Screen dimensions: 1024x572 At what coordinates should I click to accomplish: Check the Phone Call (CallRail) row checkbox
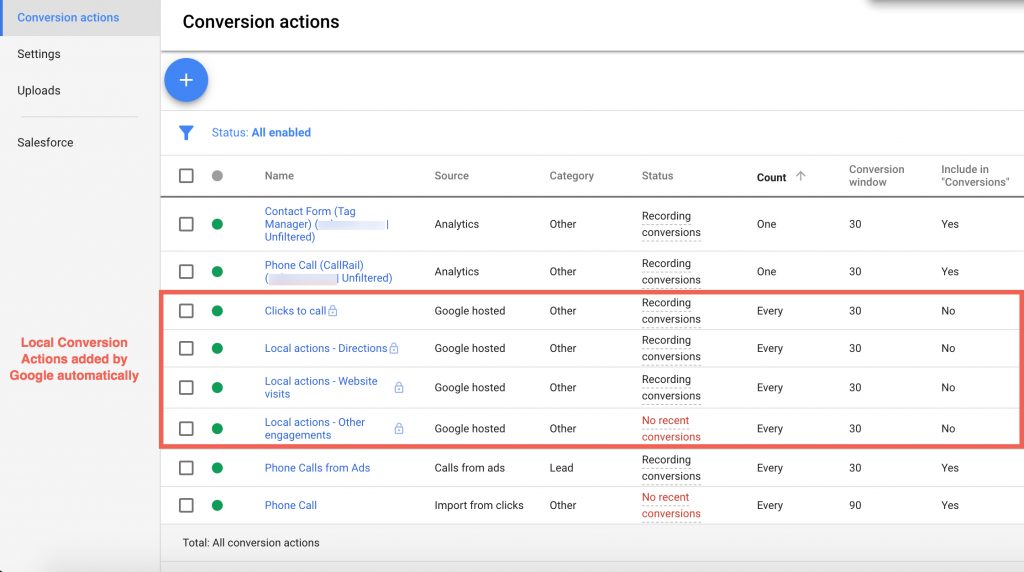(x=186, y=272)
